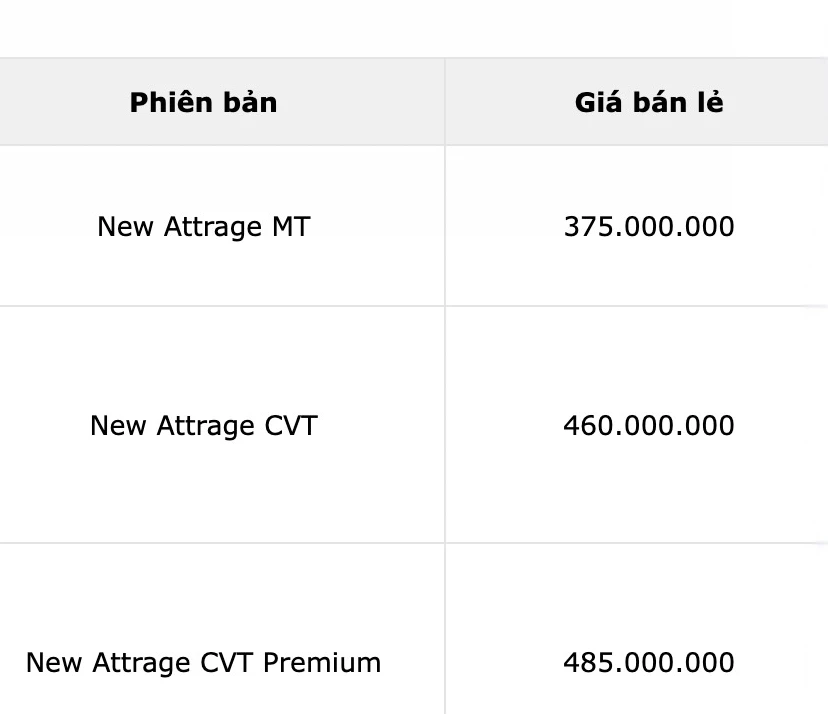Click "CVT" in the CVT Premium row
This screenshot has width=828, height=714.
tap(228, 663)
